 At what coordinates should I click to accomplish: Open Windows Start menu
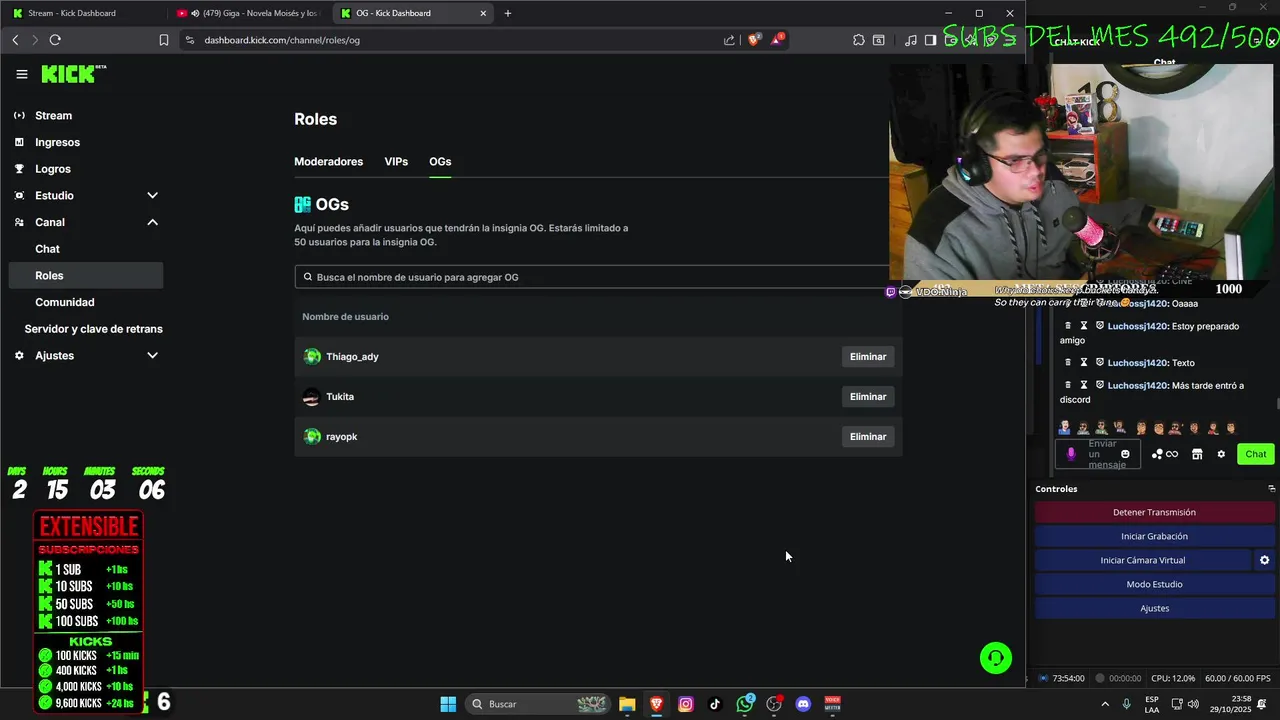448,704
